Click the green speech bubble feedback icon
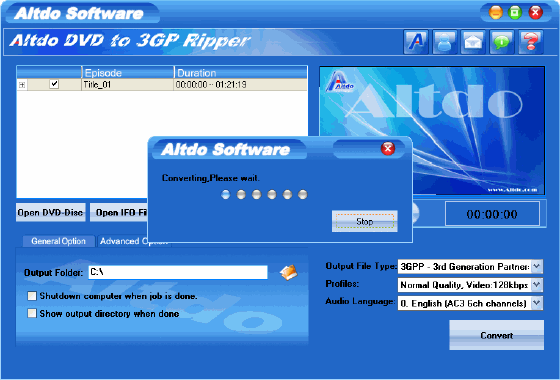 tap(502, 42)
